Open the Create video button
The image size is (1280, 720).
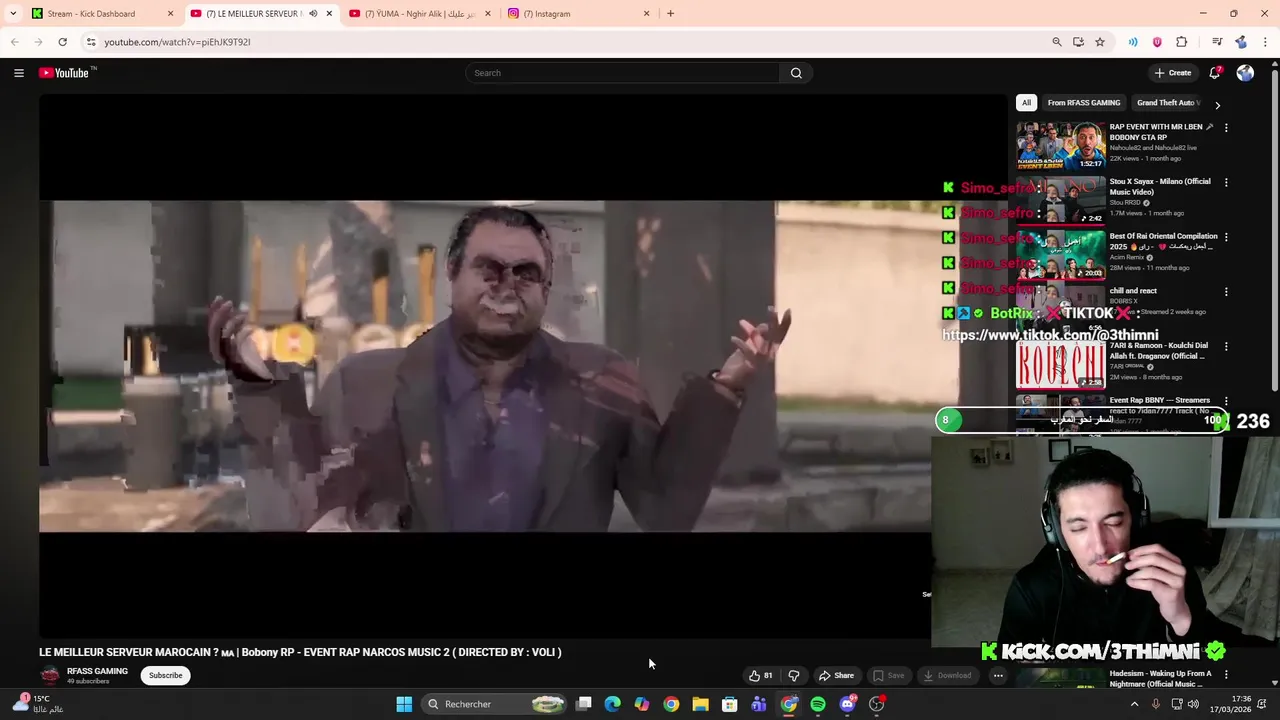point(1173,73)
